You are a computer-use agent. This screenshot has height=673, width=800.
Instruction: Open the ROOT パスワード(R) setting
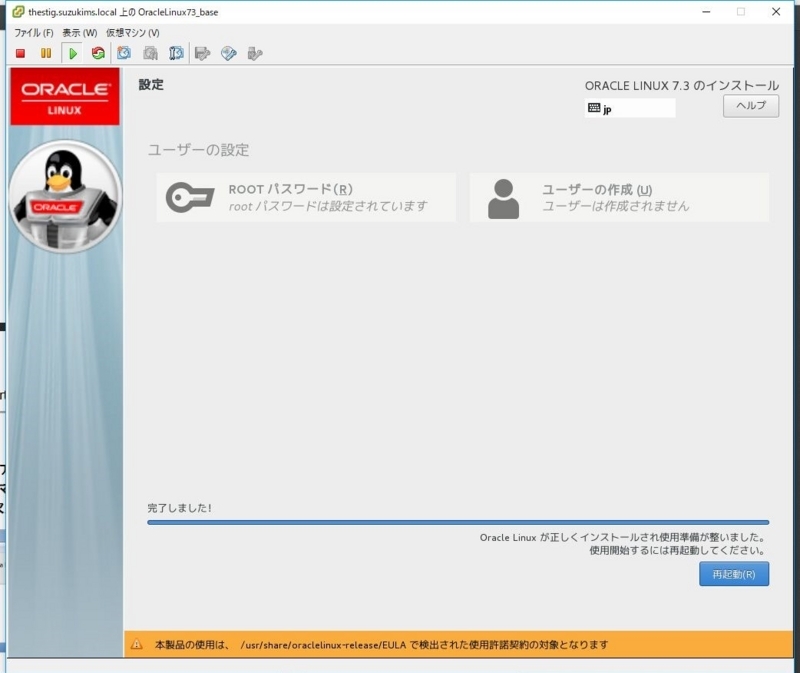306,197
